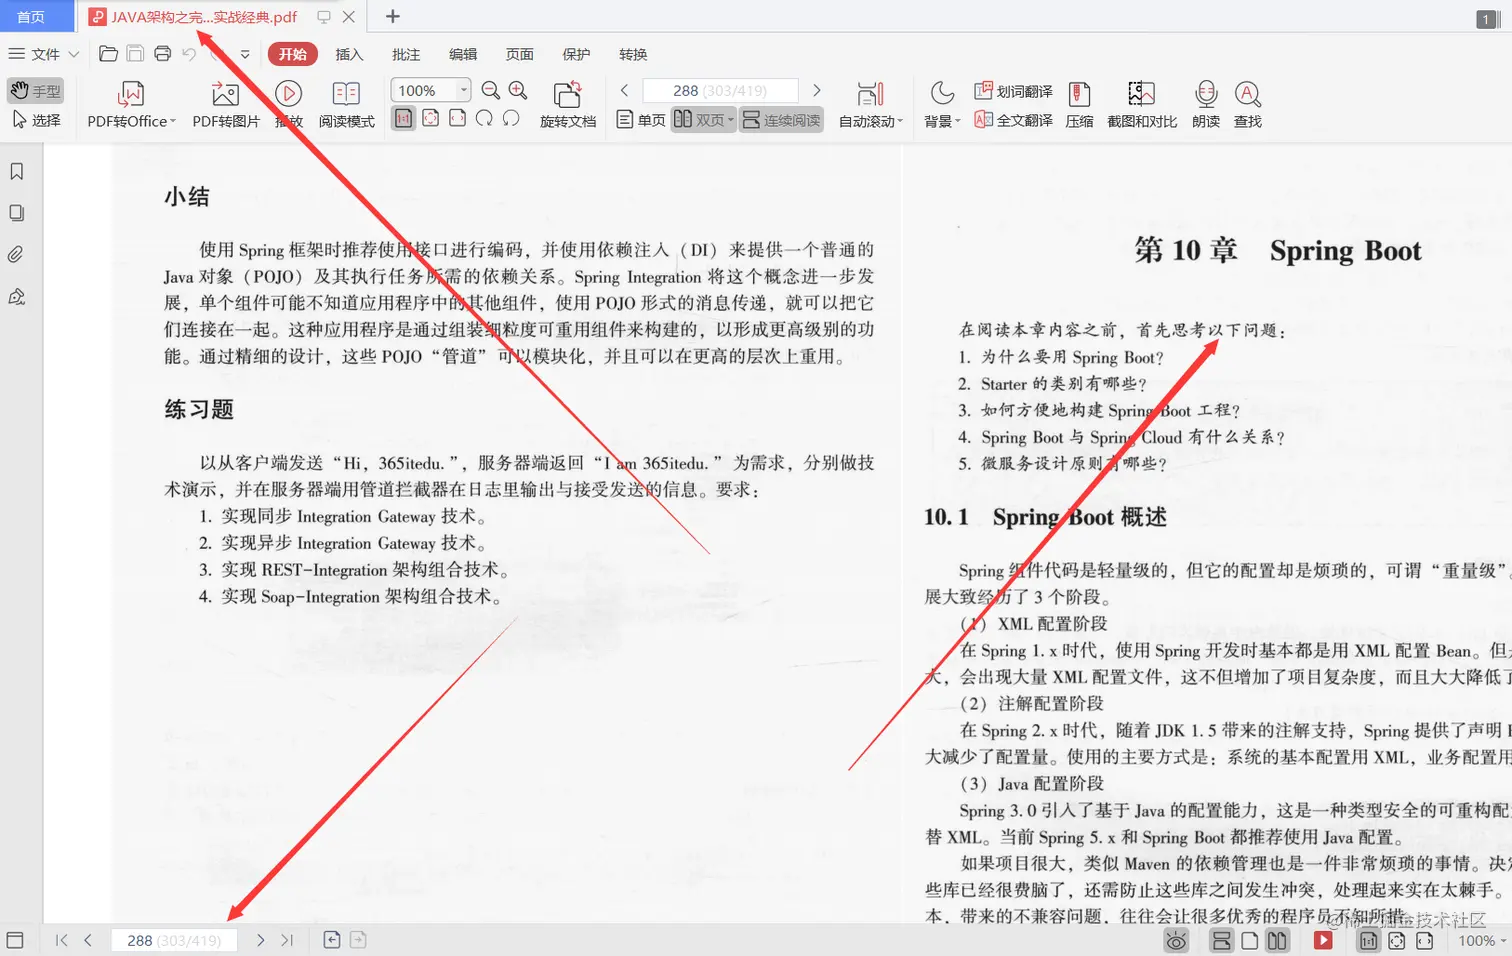
Task: Open the PDF转图片 conversion tool
Action: 224,104
